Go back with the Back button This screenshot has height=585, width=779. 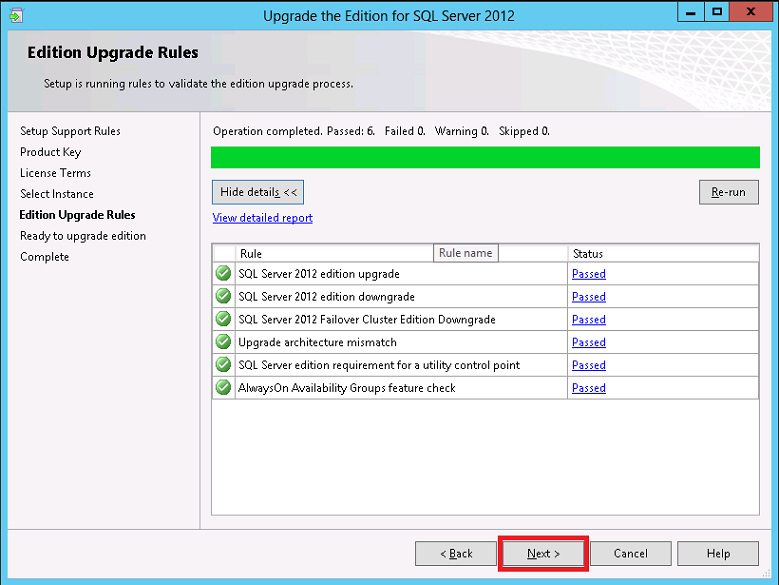tap(456, 553)
